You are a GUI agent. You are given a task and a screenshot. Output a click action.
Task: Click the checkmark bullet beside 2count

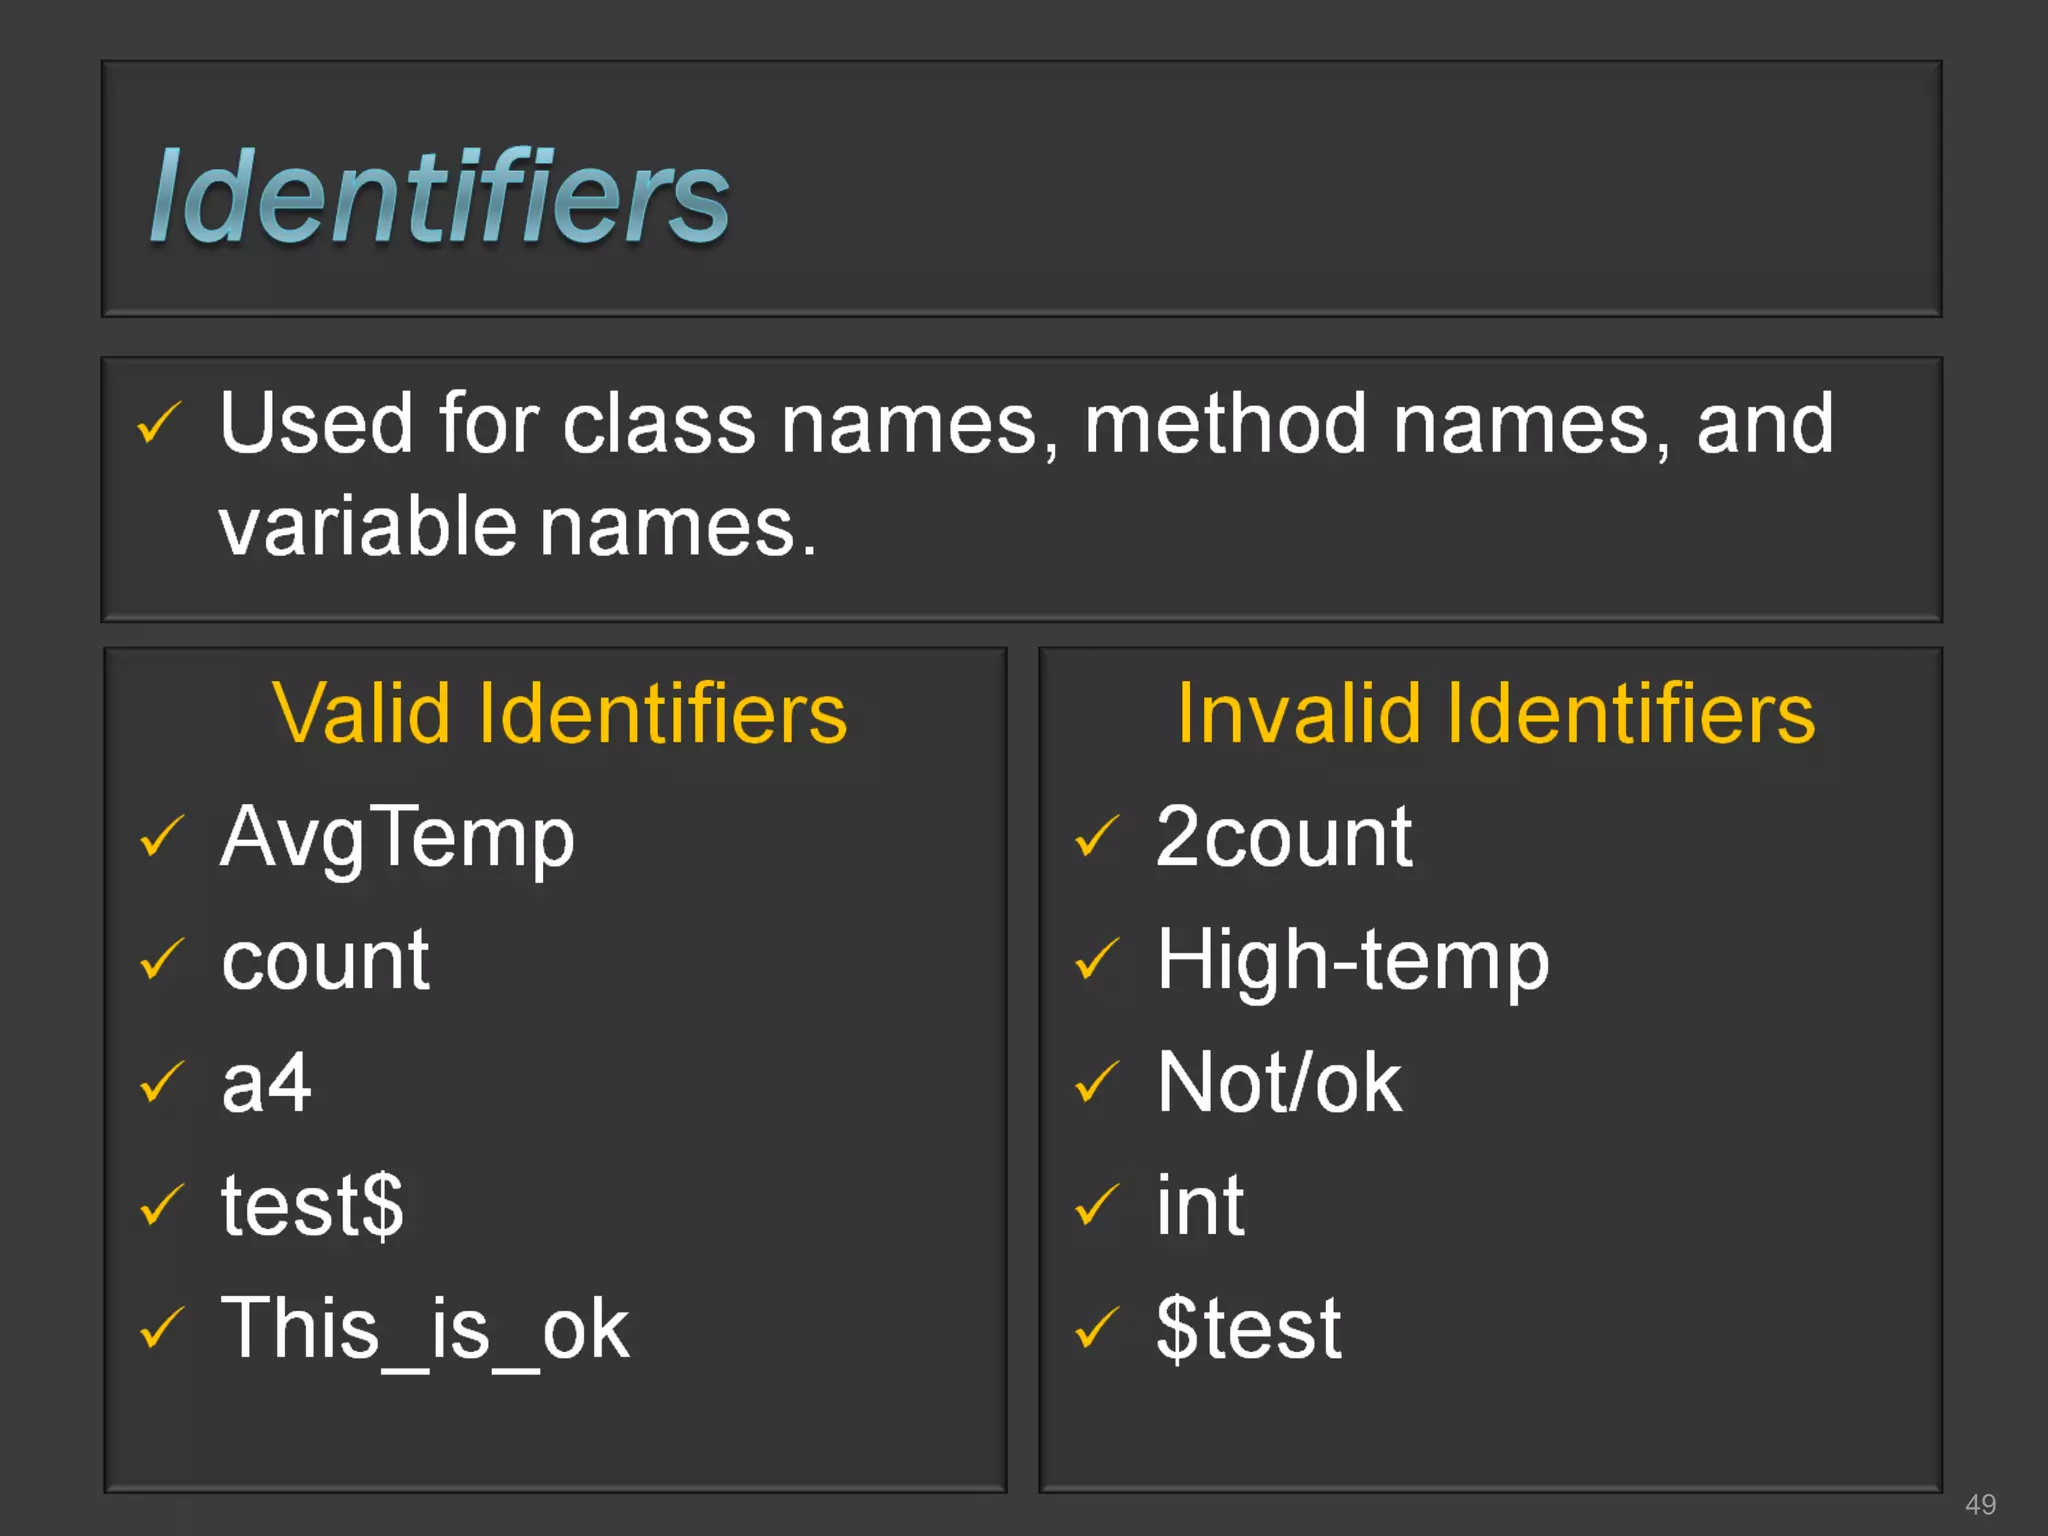tap(1096, 837)
